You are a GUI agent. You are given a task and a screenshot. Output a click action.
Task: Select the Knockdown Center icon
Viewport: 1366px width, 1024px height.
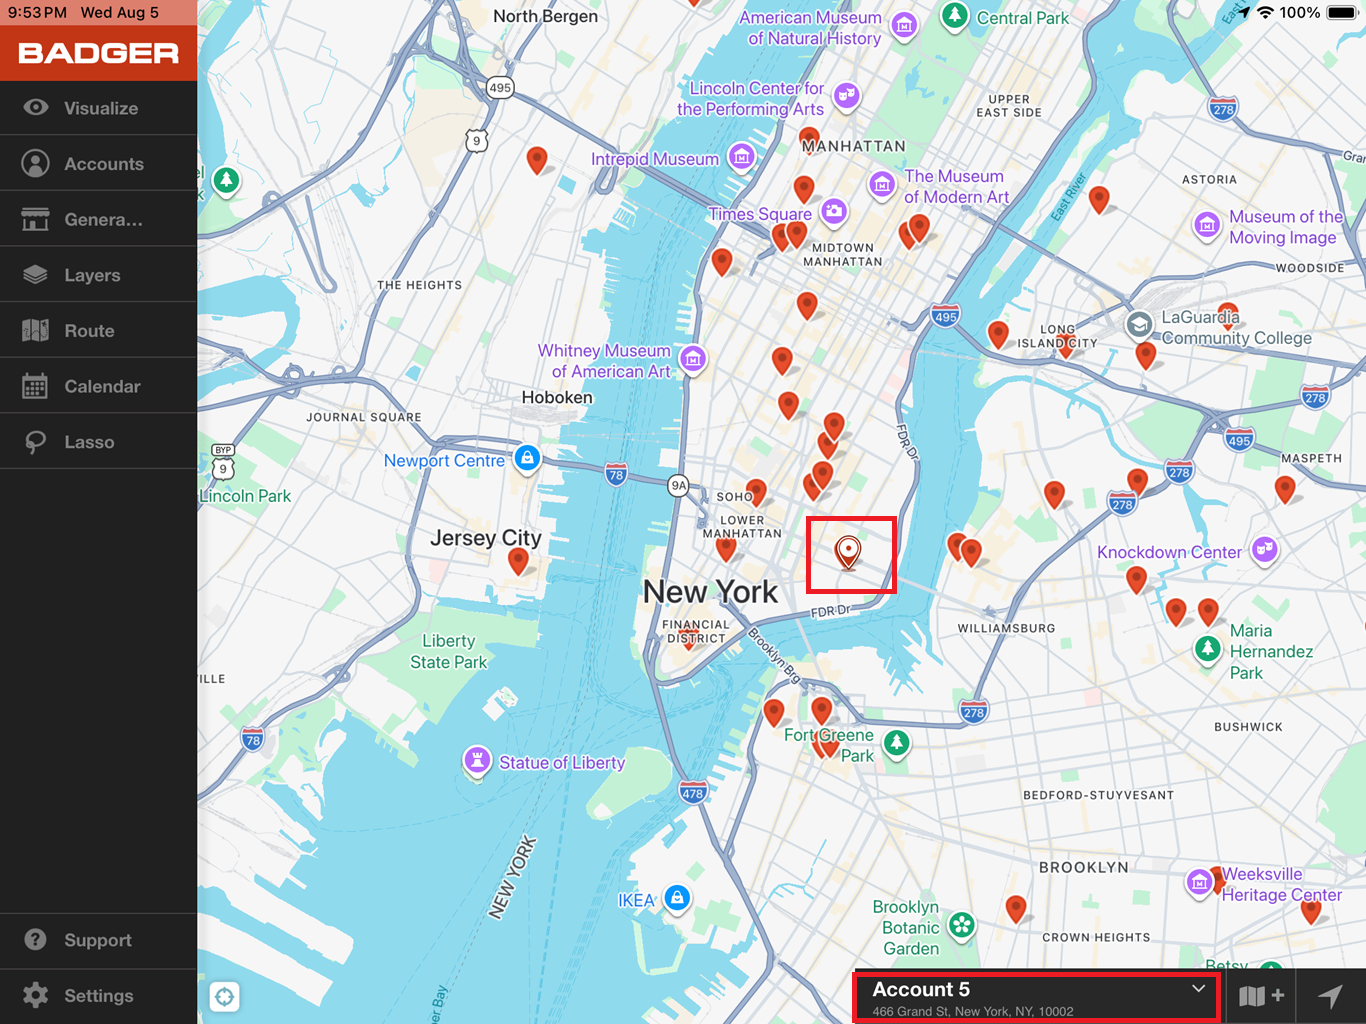(1265, 550)
